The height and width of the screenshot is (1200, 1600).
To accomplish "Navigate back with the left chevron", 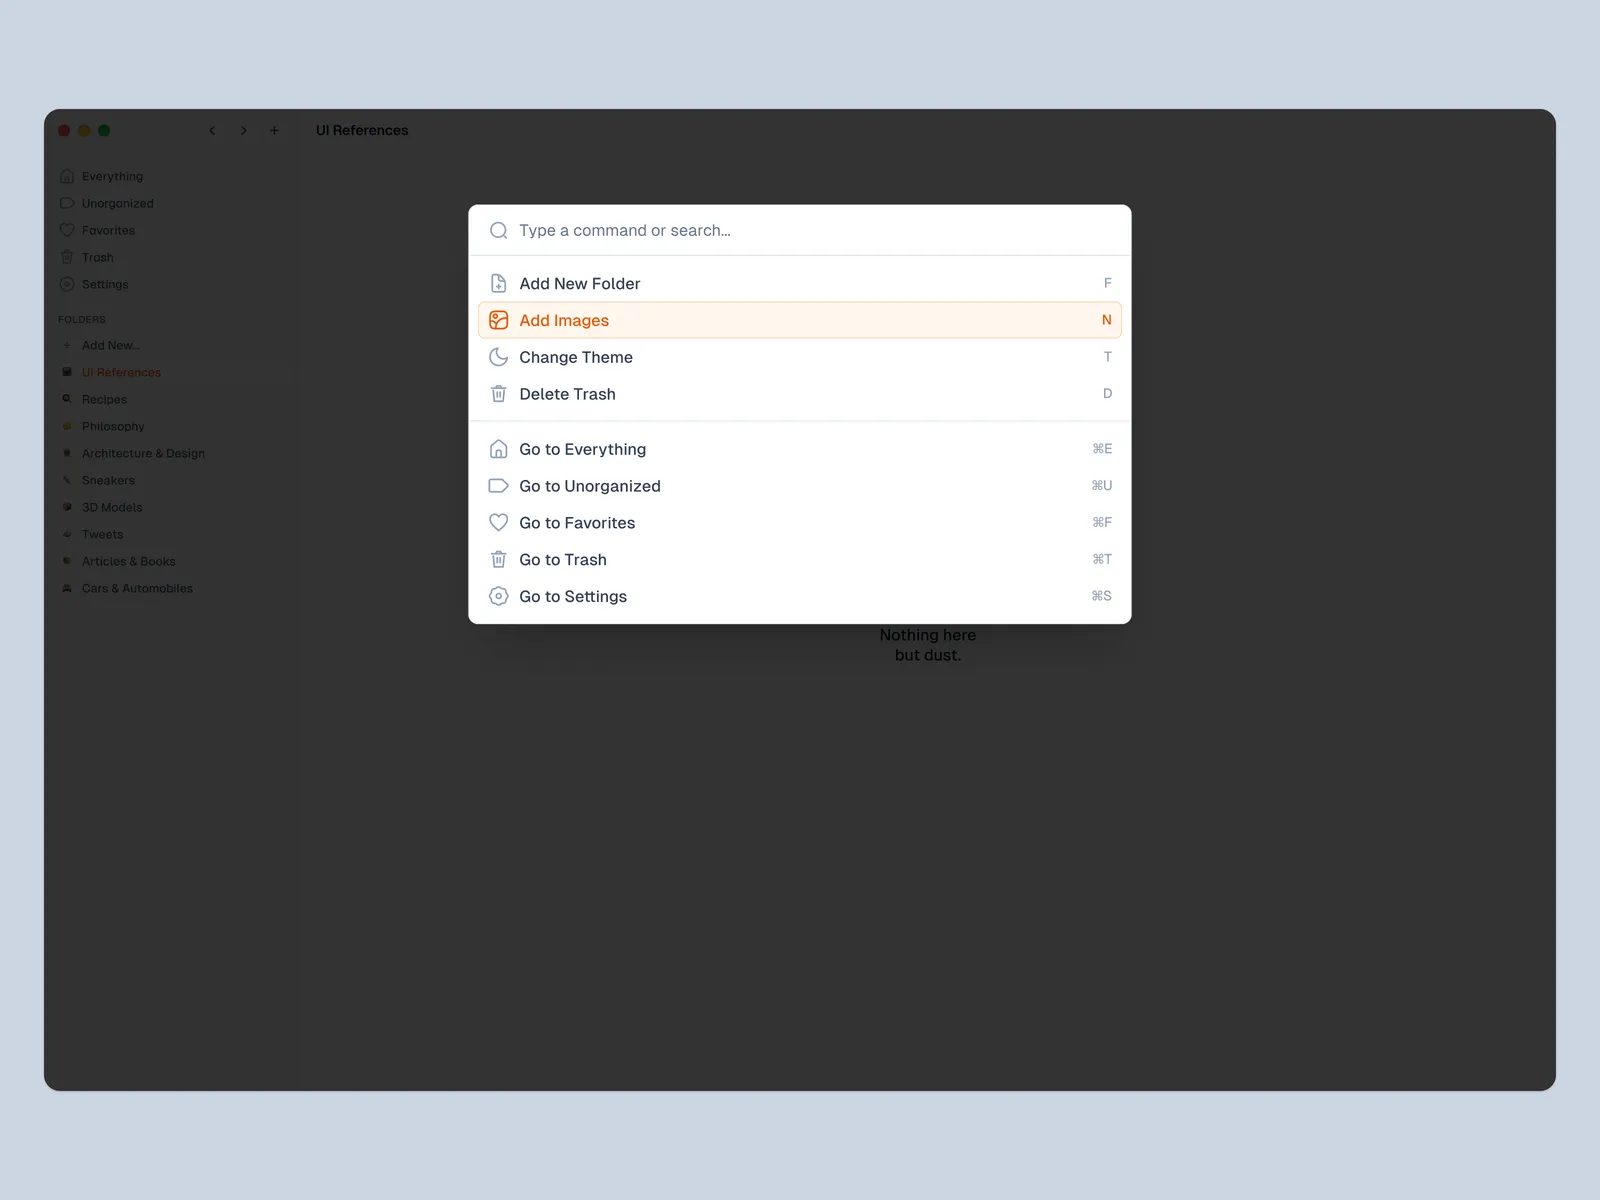I will 212,131.
